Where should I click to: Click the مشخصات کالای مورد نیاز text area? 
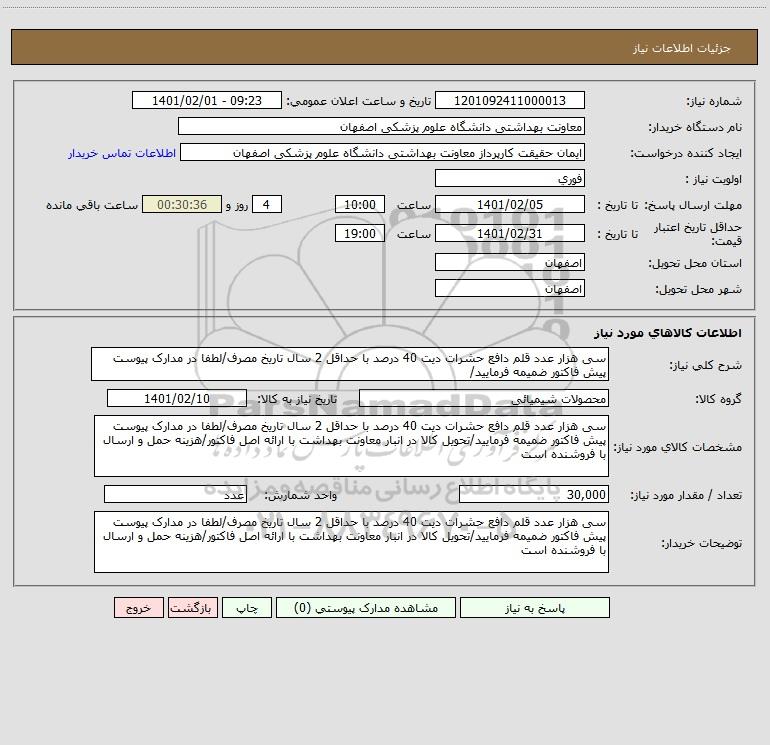[x=351, y=446]
